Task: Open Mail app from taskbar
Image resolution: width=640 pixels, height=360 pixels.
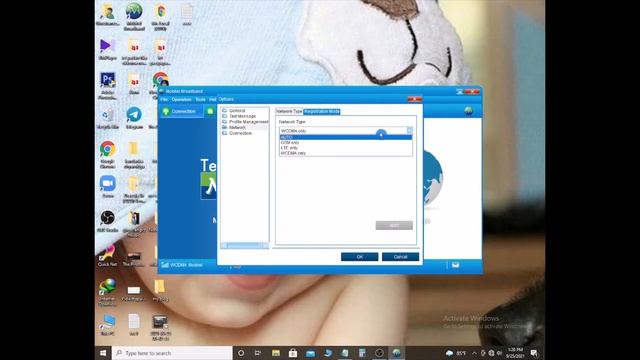Action: tap(311, 353)
